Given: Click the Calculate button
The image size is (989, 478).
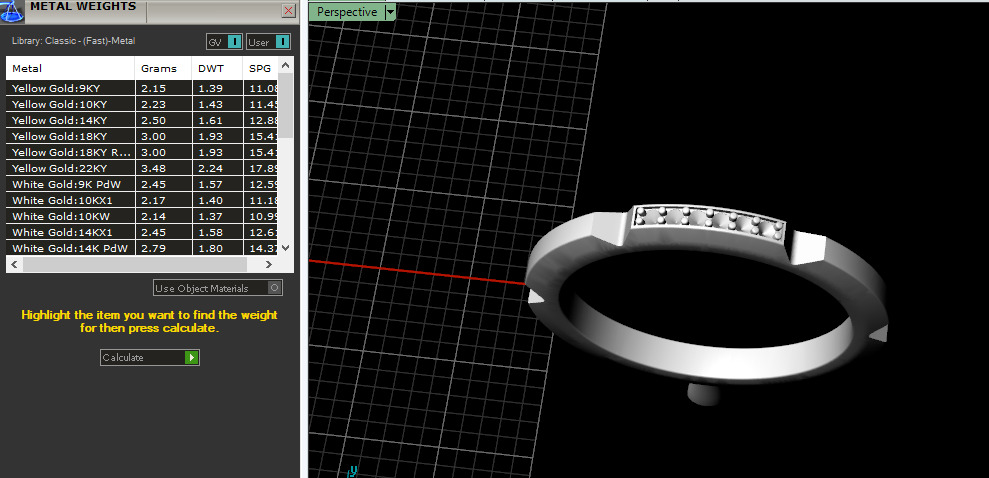Looking at the screenshot, I should pos(149,358).
